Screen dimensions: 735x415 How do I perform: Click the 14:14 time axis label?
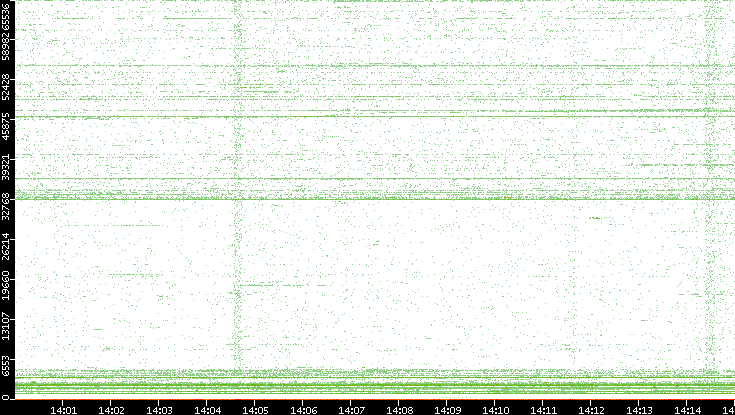(688, 408)
